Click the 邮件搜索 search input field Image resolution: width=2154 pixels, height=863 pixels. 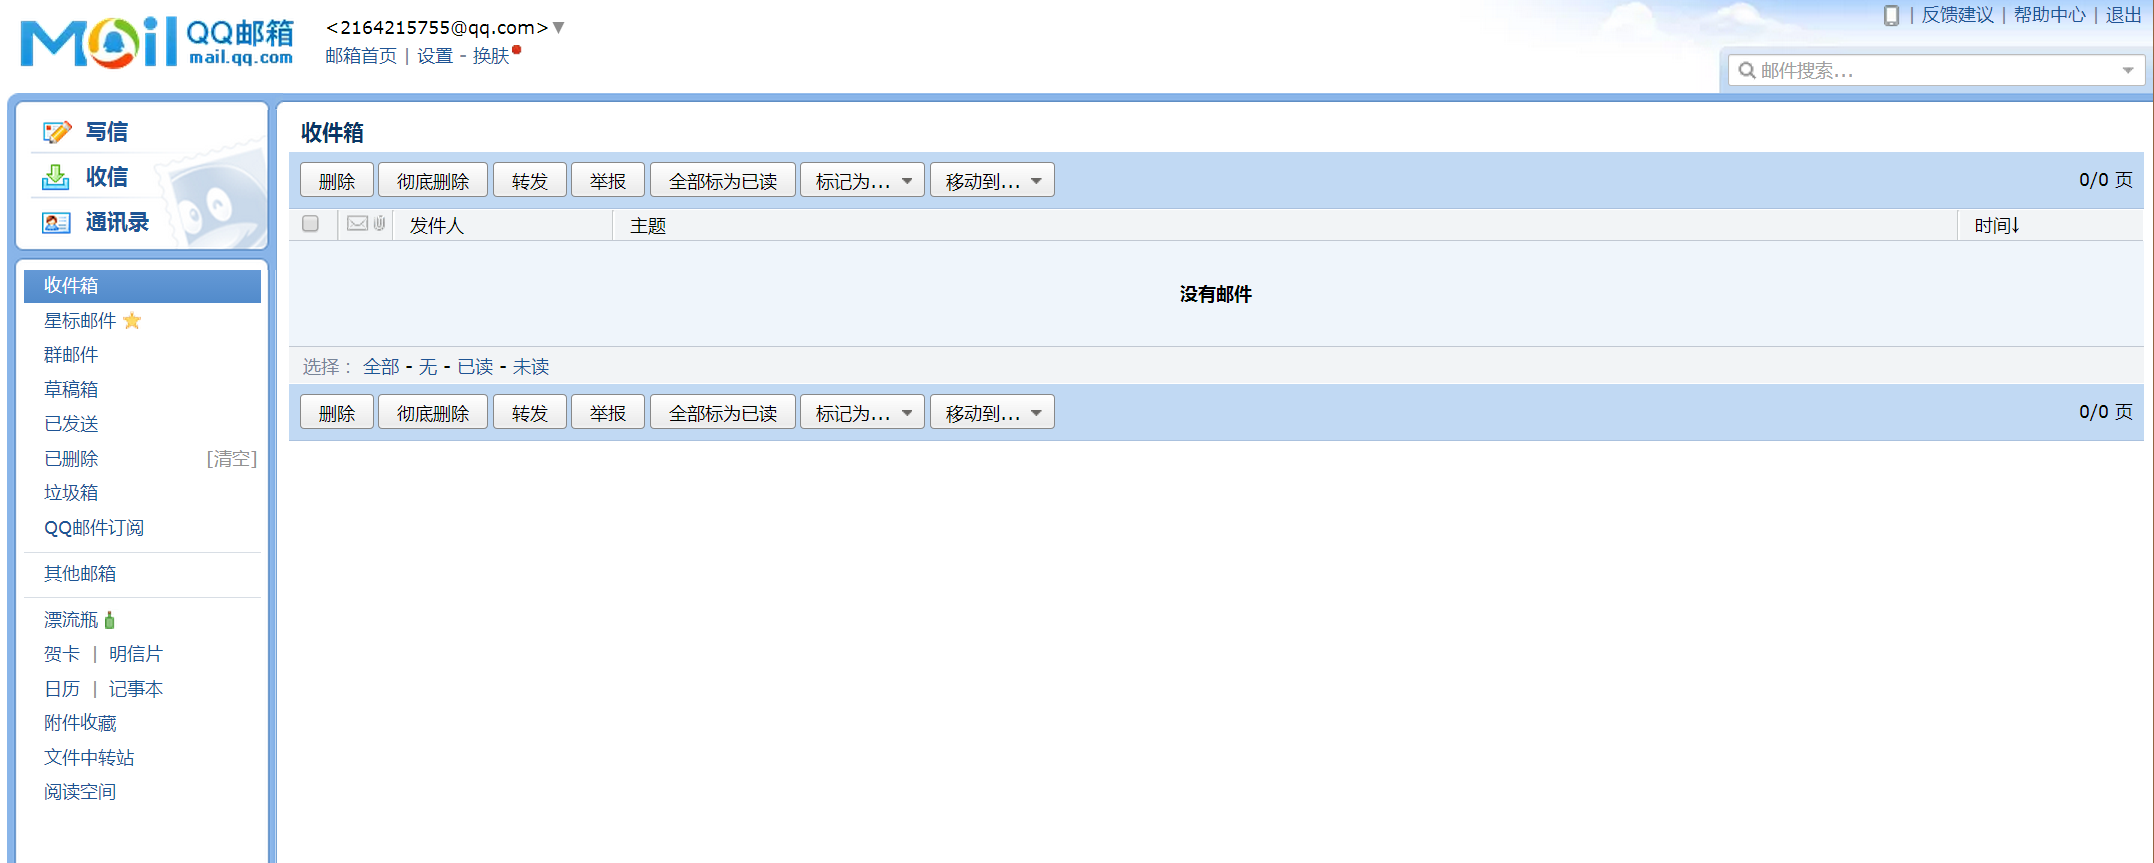click(1930, 71)
